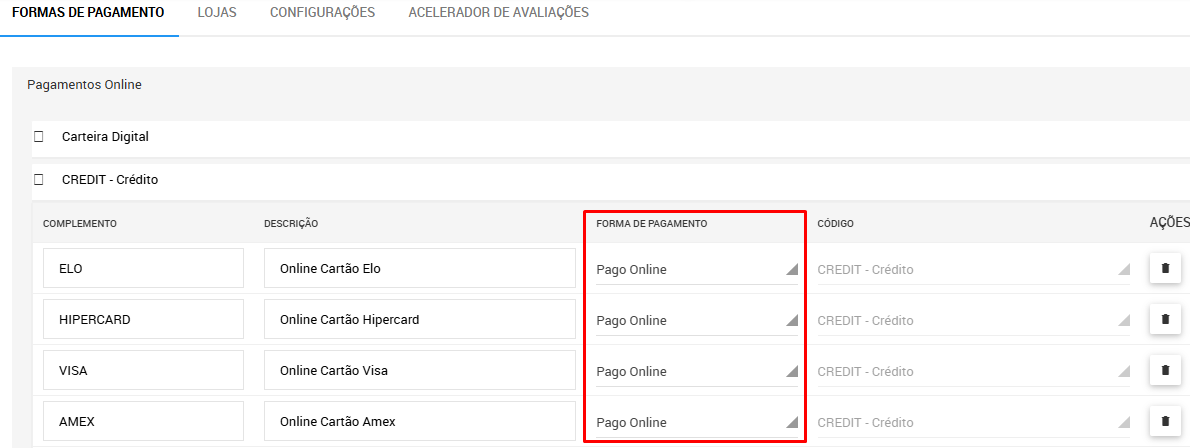Click the COMPLEMENTO column header
This screenshot has width=1190, height=448.
[80, 223]
